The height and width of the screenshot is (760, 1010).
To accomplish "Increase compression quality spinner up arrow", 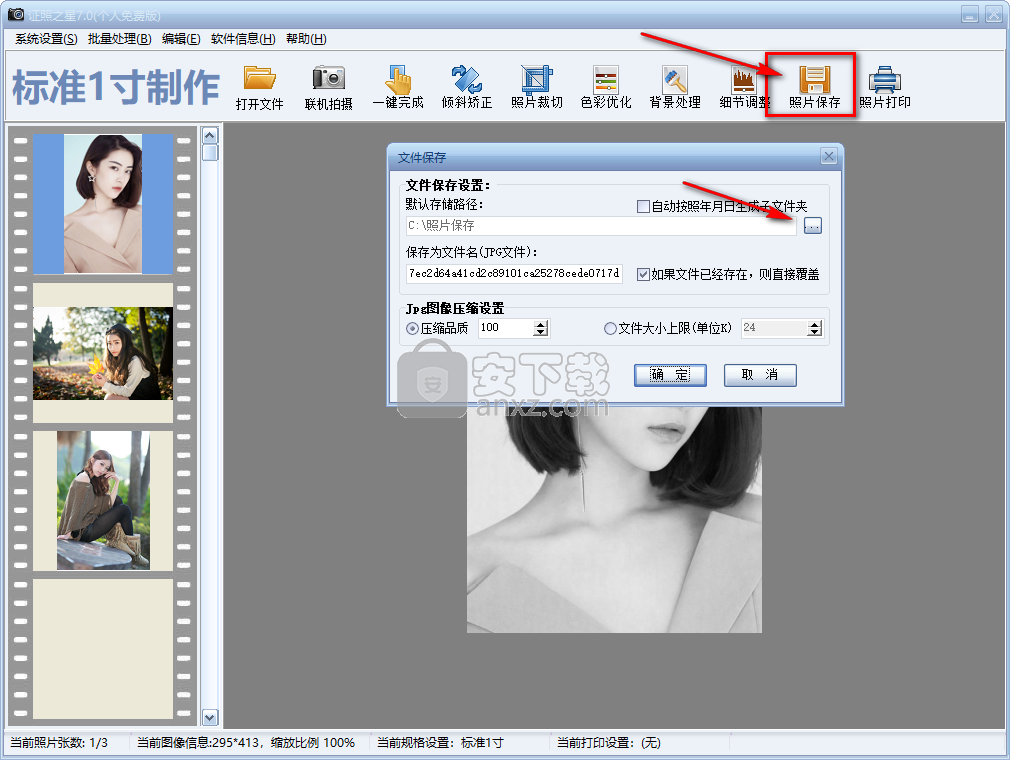I will [x=541, y=324].
